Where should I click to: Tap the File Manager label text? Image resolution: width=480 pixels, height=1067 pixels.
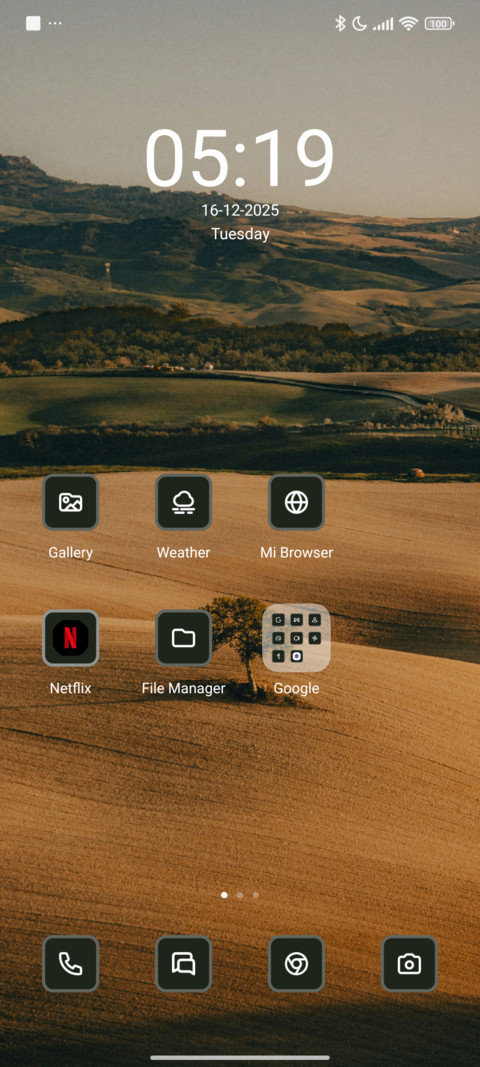(184, 688)
